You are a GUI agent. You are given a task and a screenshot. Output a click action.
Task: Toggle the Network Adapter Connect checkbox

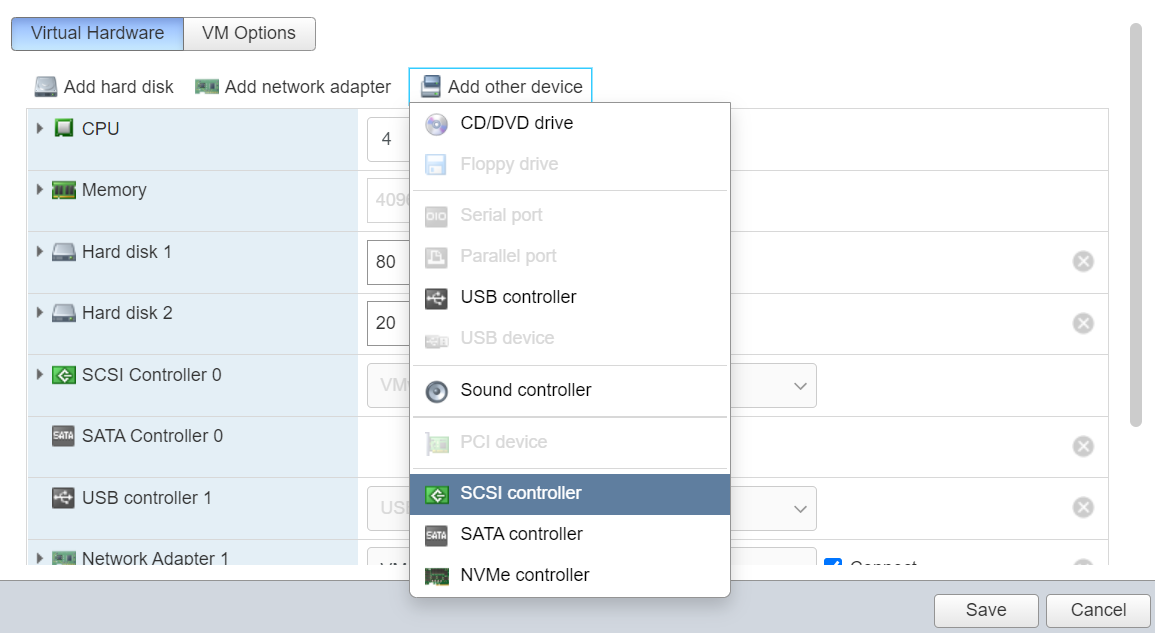(832, 566)
